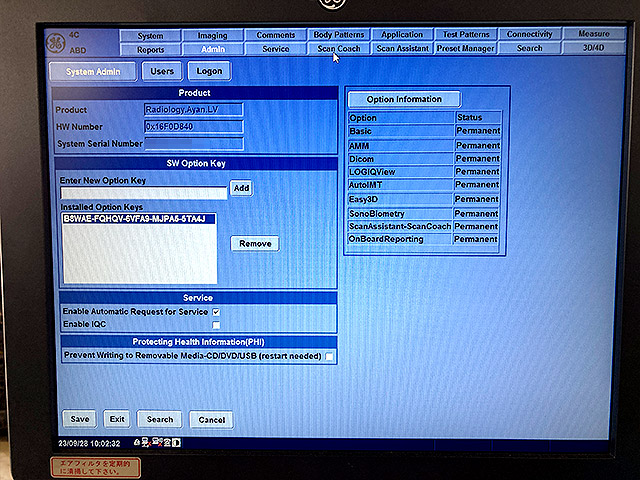Click the SonoBiometry option row
The height and width of the screenshot is (480, 640).
423,213
